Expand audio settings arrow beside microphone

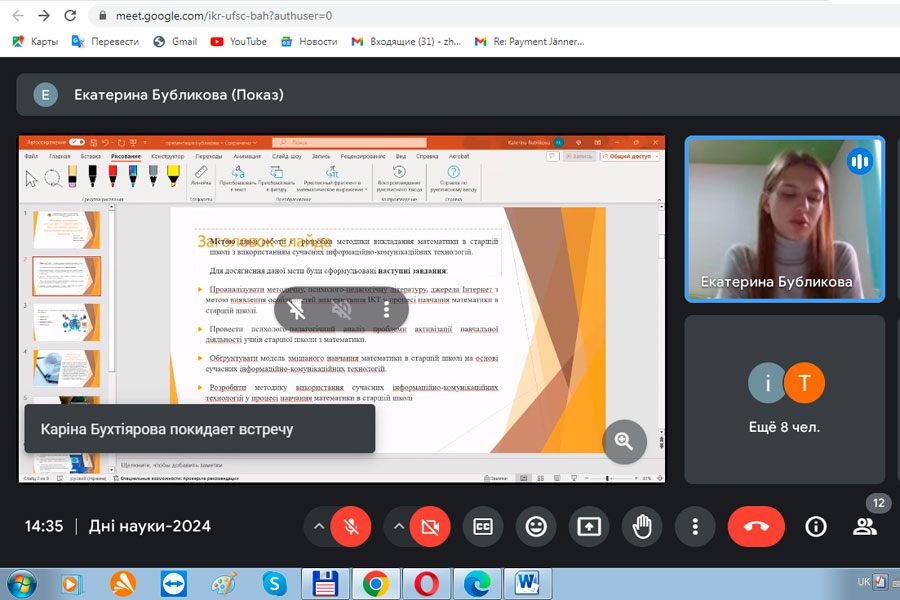coord(317,527)
